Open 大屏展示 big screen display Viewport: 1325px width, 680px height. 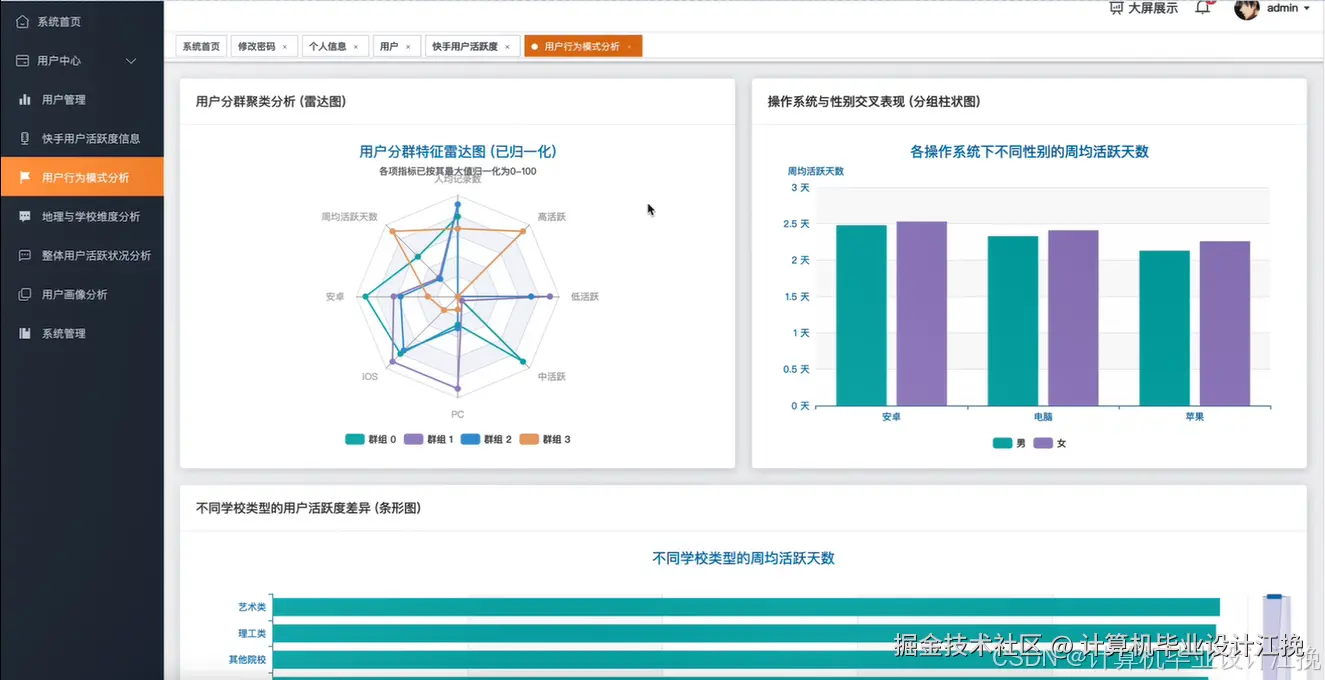1152,8
